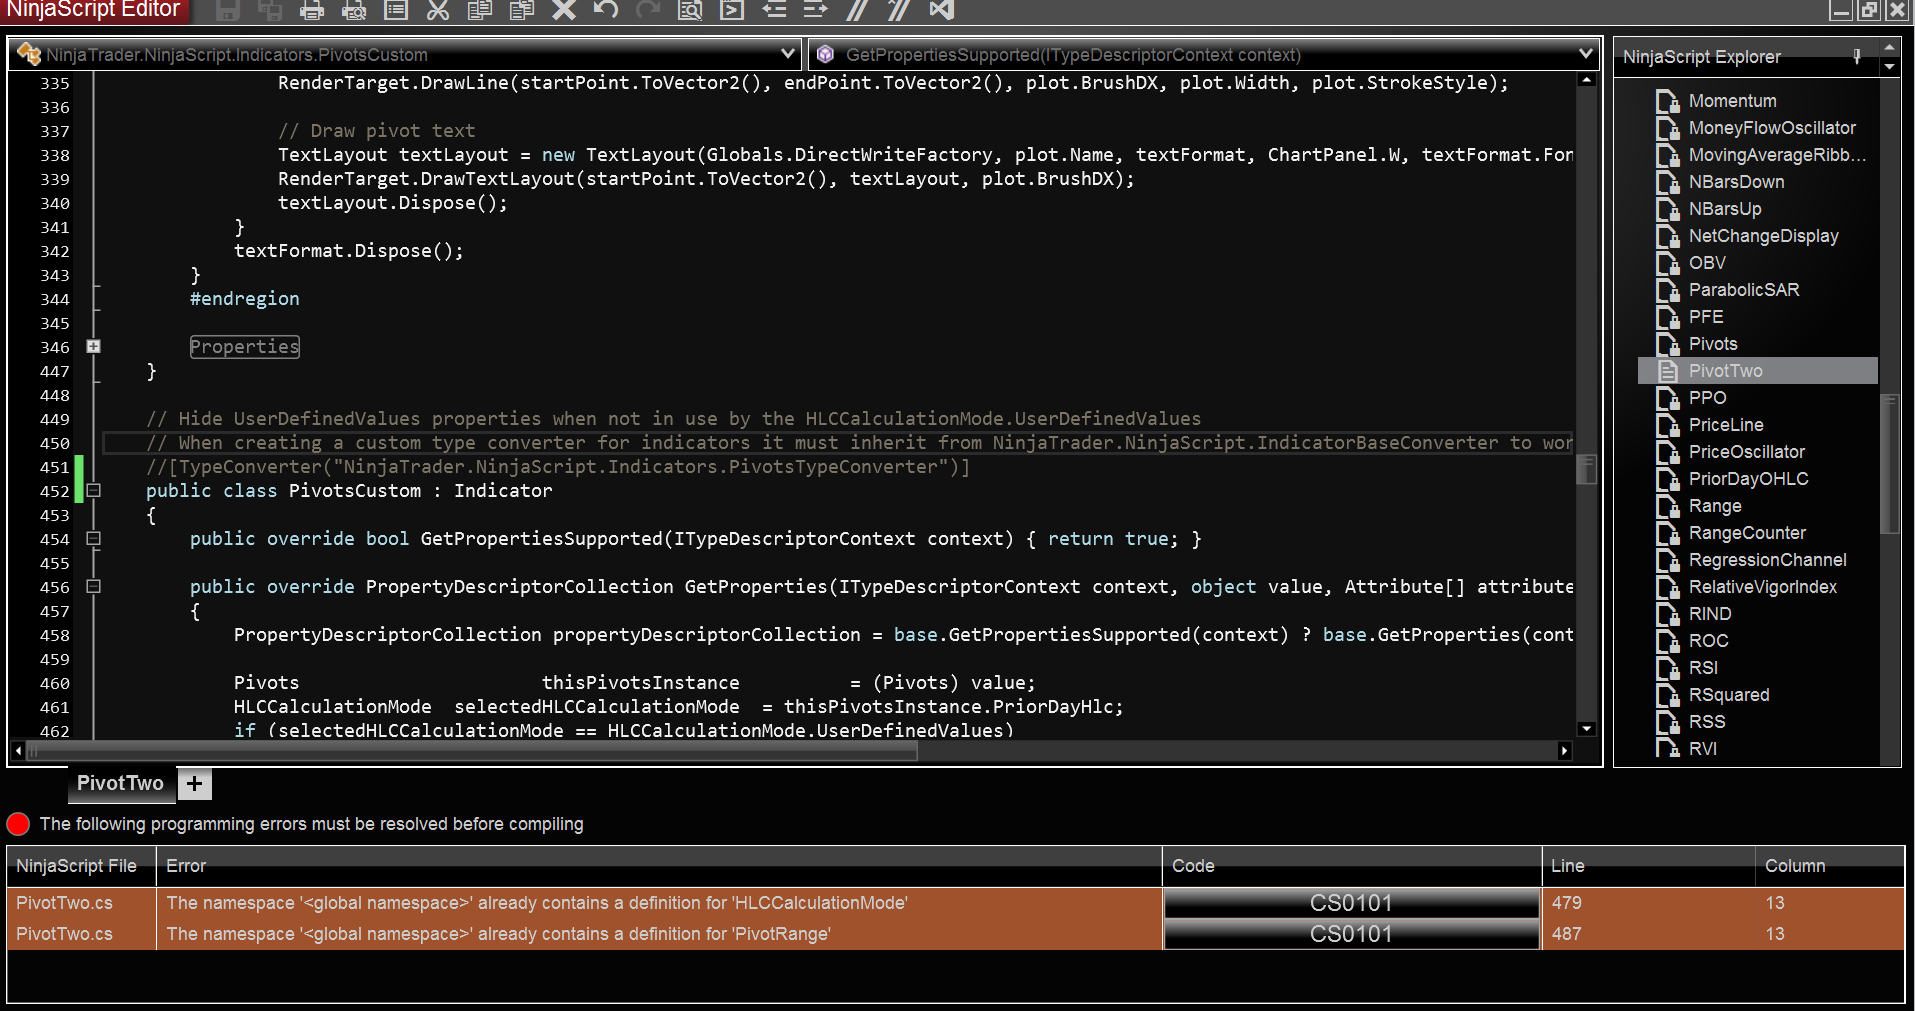Collapse the GetProperties method block
Screen dimensions: 1915x1011
pos(93,587)
